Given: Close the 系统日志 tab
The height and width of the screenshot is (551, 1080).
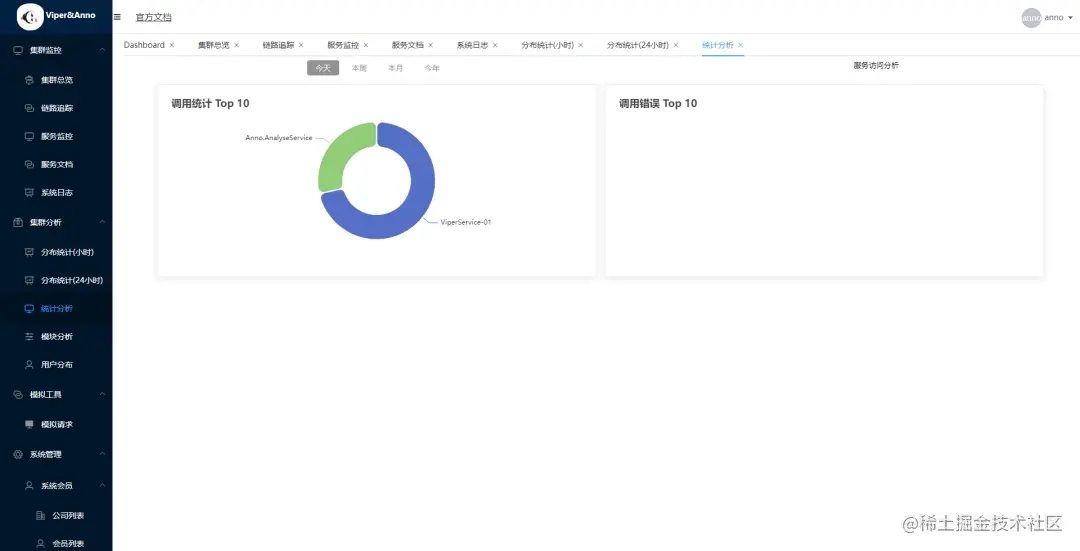Looking at the screenshot, I should point(495,45).
